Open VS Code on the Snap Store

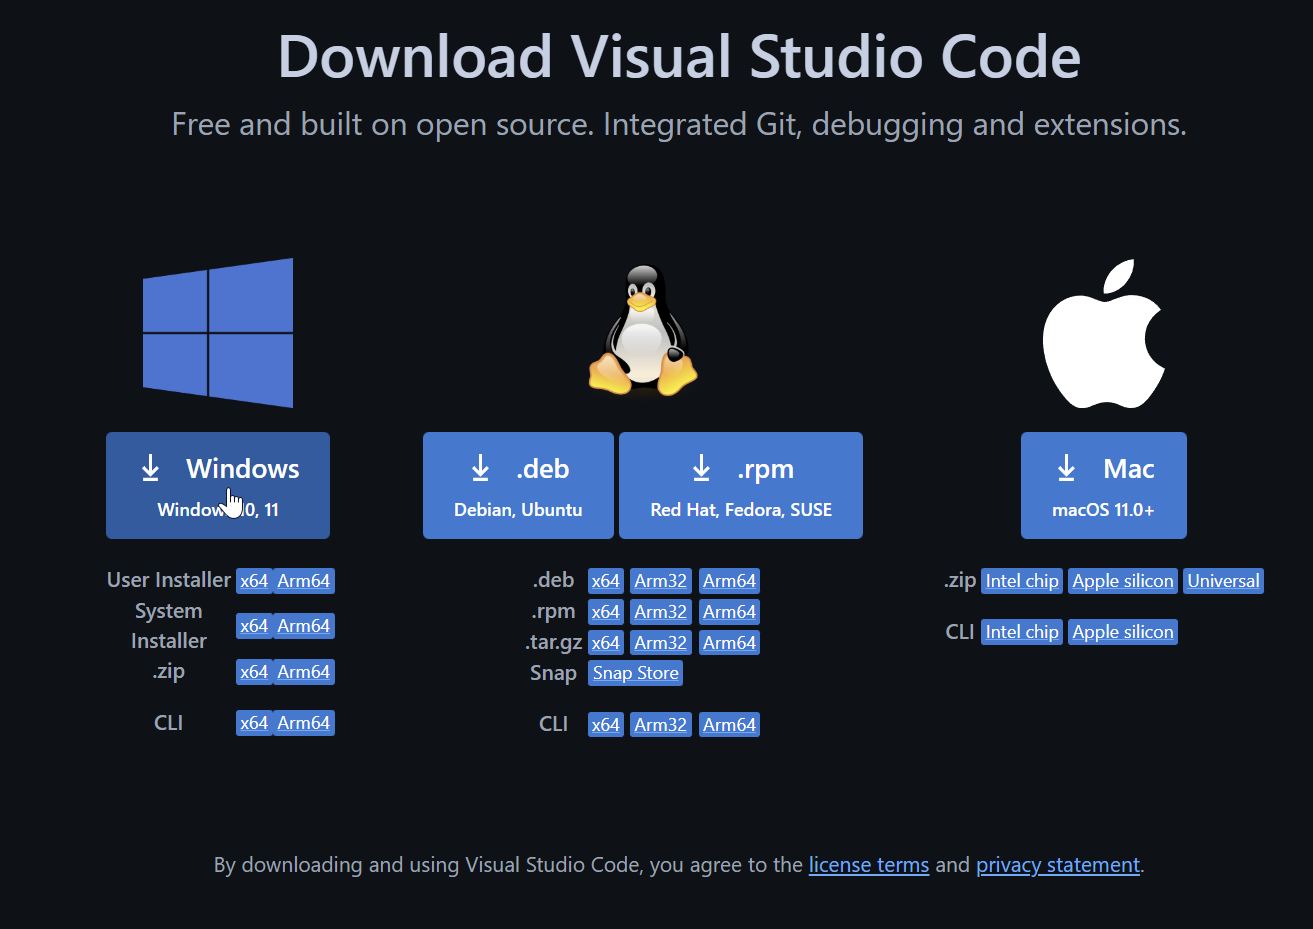[x=634, y=673]
